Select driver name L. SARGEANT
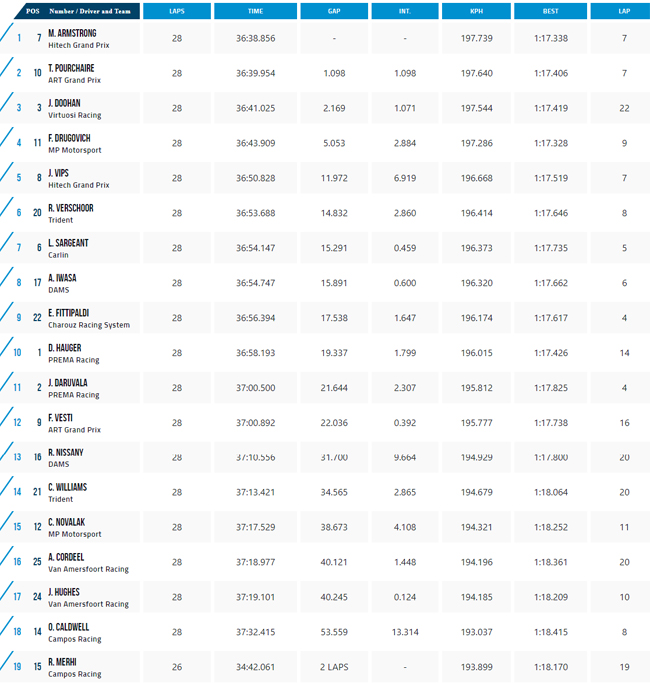650x683 pixels. pos(68,243)
